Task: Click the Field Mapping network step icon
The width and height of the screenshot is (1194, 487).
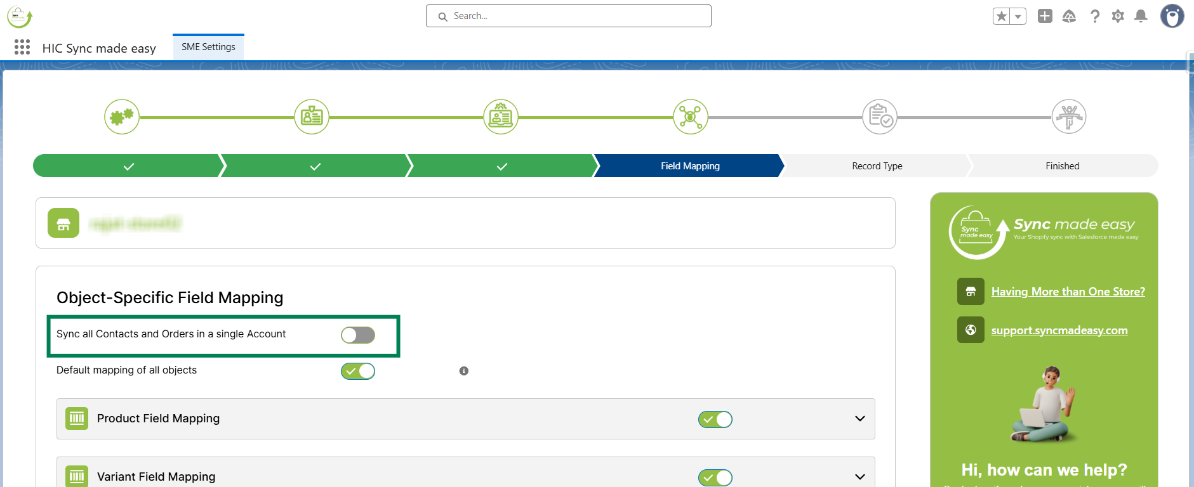Action: [x=691, y=117]
